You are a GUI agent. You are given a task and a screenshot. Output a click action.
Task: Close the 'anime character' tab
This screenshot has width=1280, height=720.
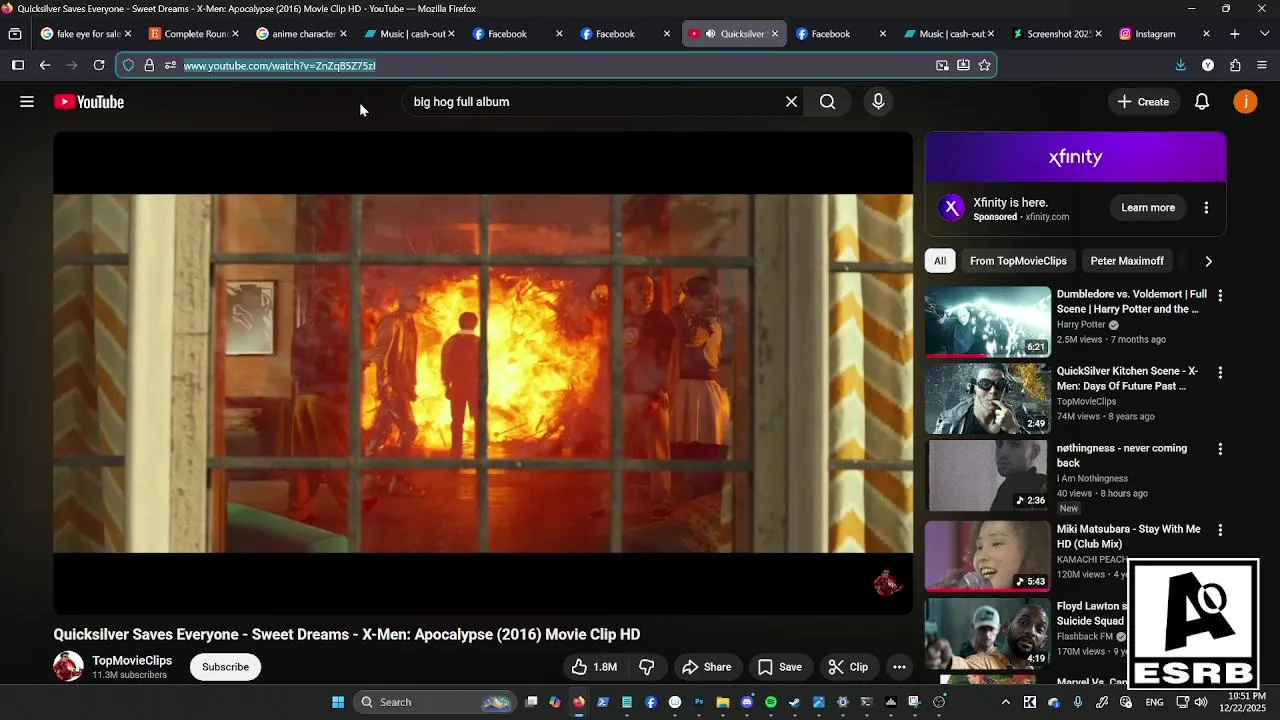pyautogui.click(x=343, y=34)
